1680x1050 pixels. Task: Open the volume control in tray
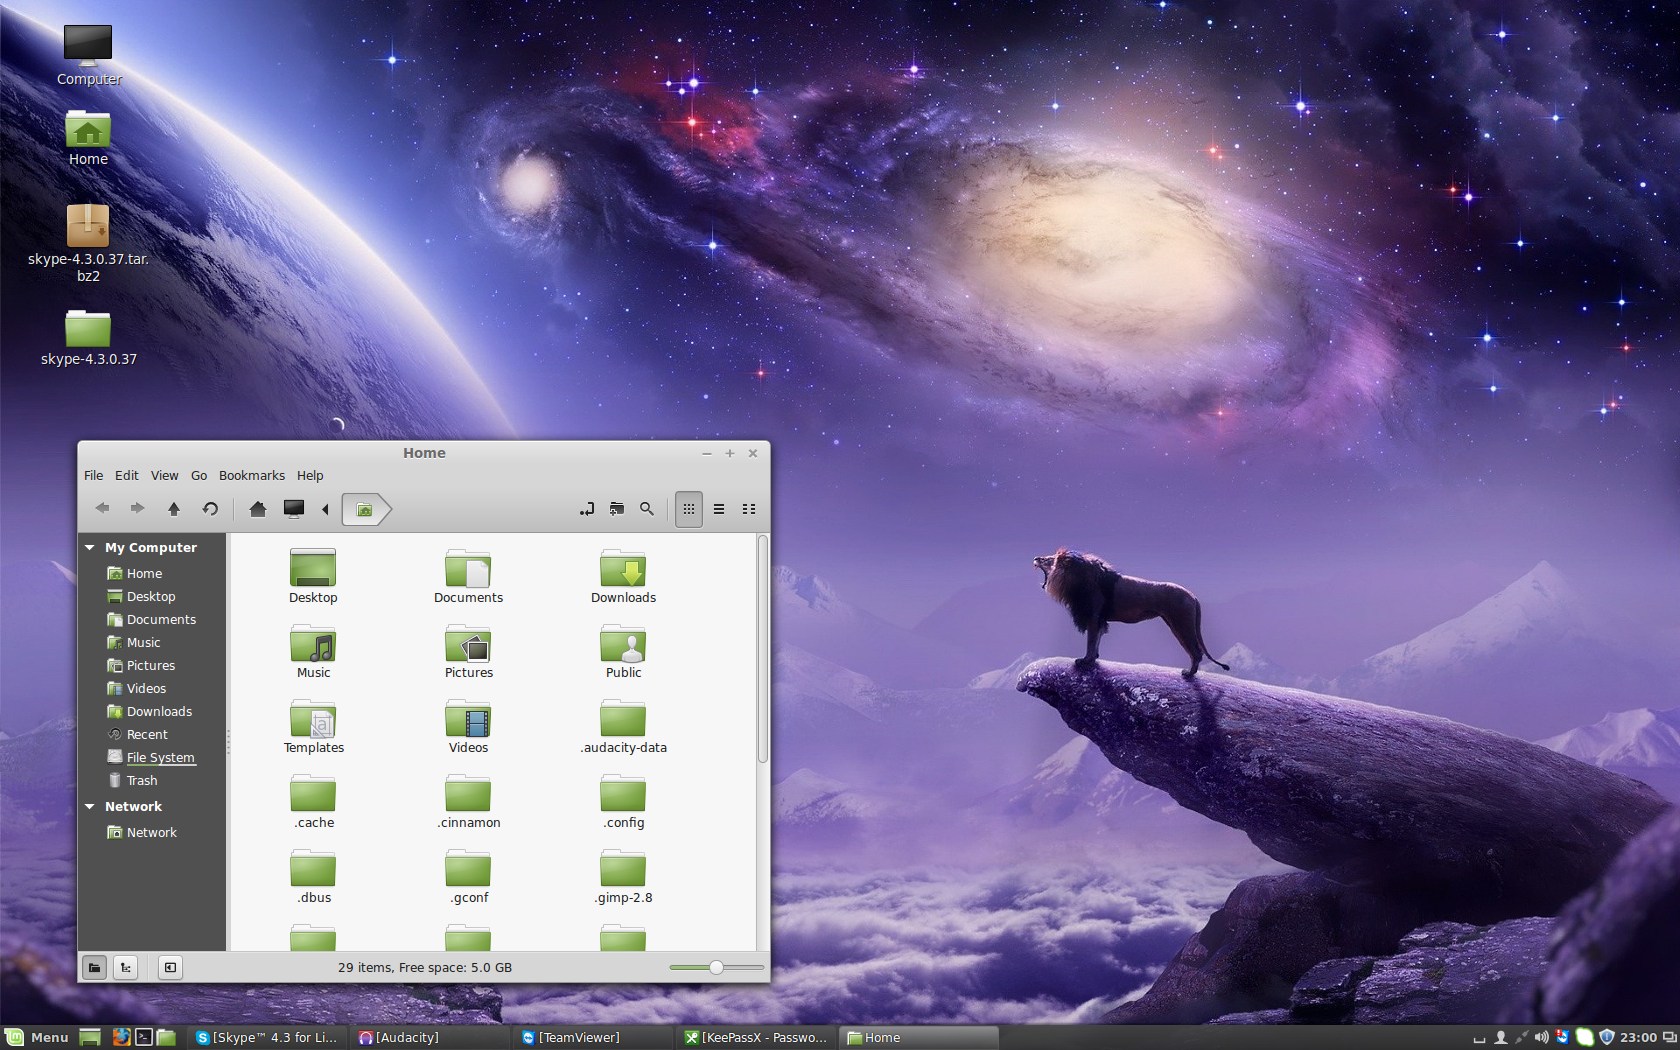[1541, 1038]
